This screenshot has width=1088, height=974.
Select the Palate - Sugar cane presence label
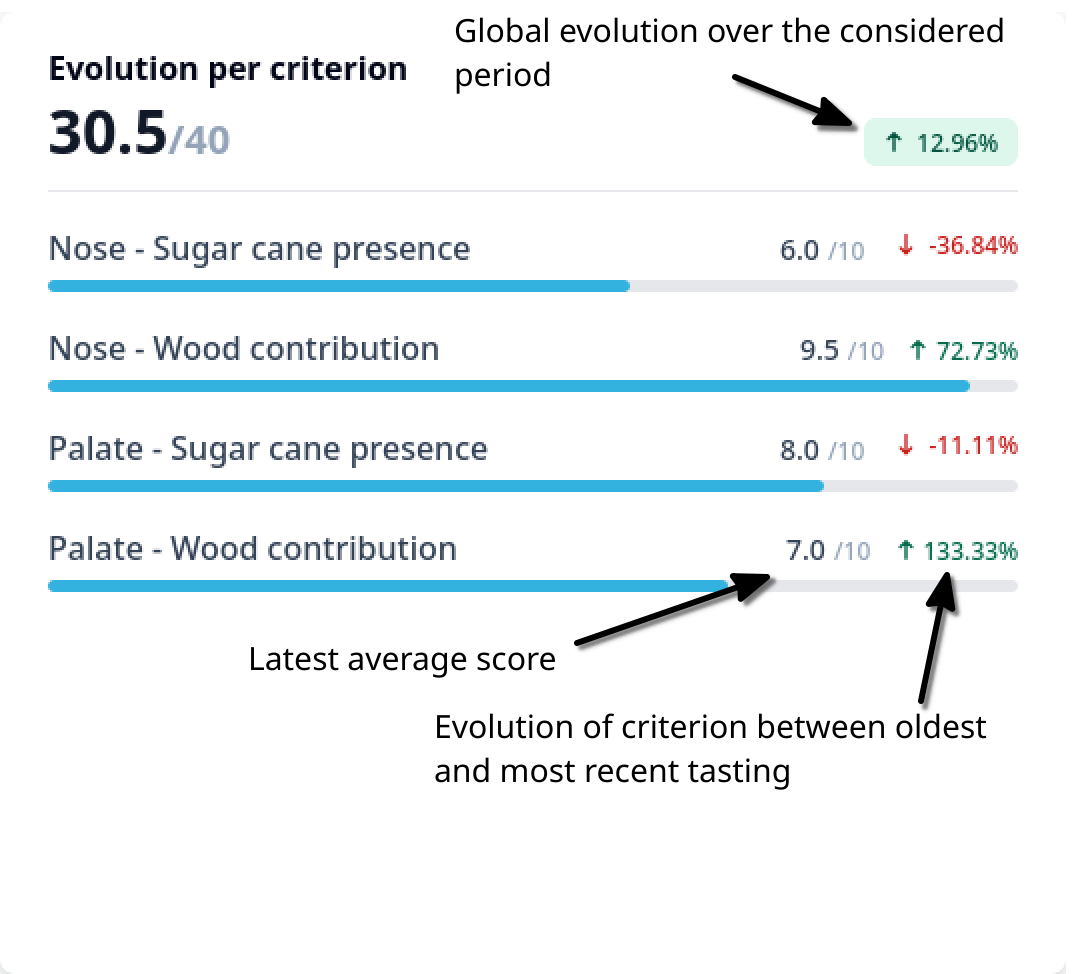268,449
